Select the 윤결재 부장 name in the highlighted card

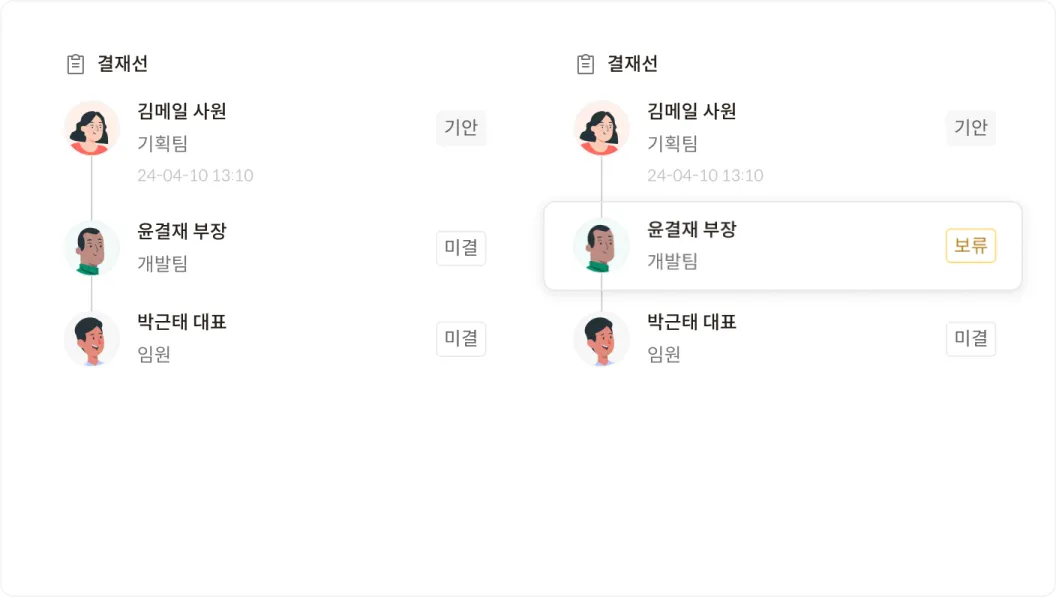[x=692, y=229]
